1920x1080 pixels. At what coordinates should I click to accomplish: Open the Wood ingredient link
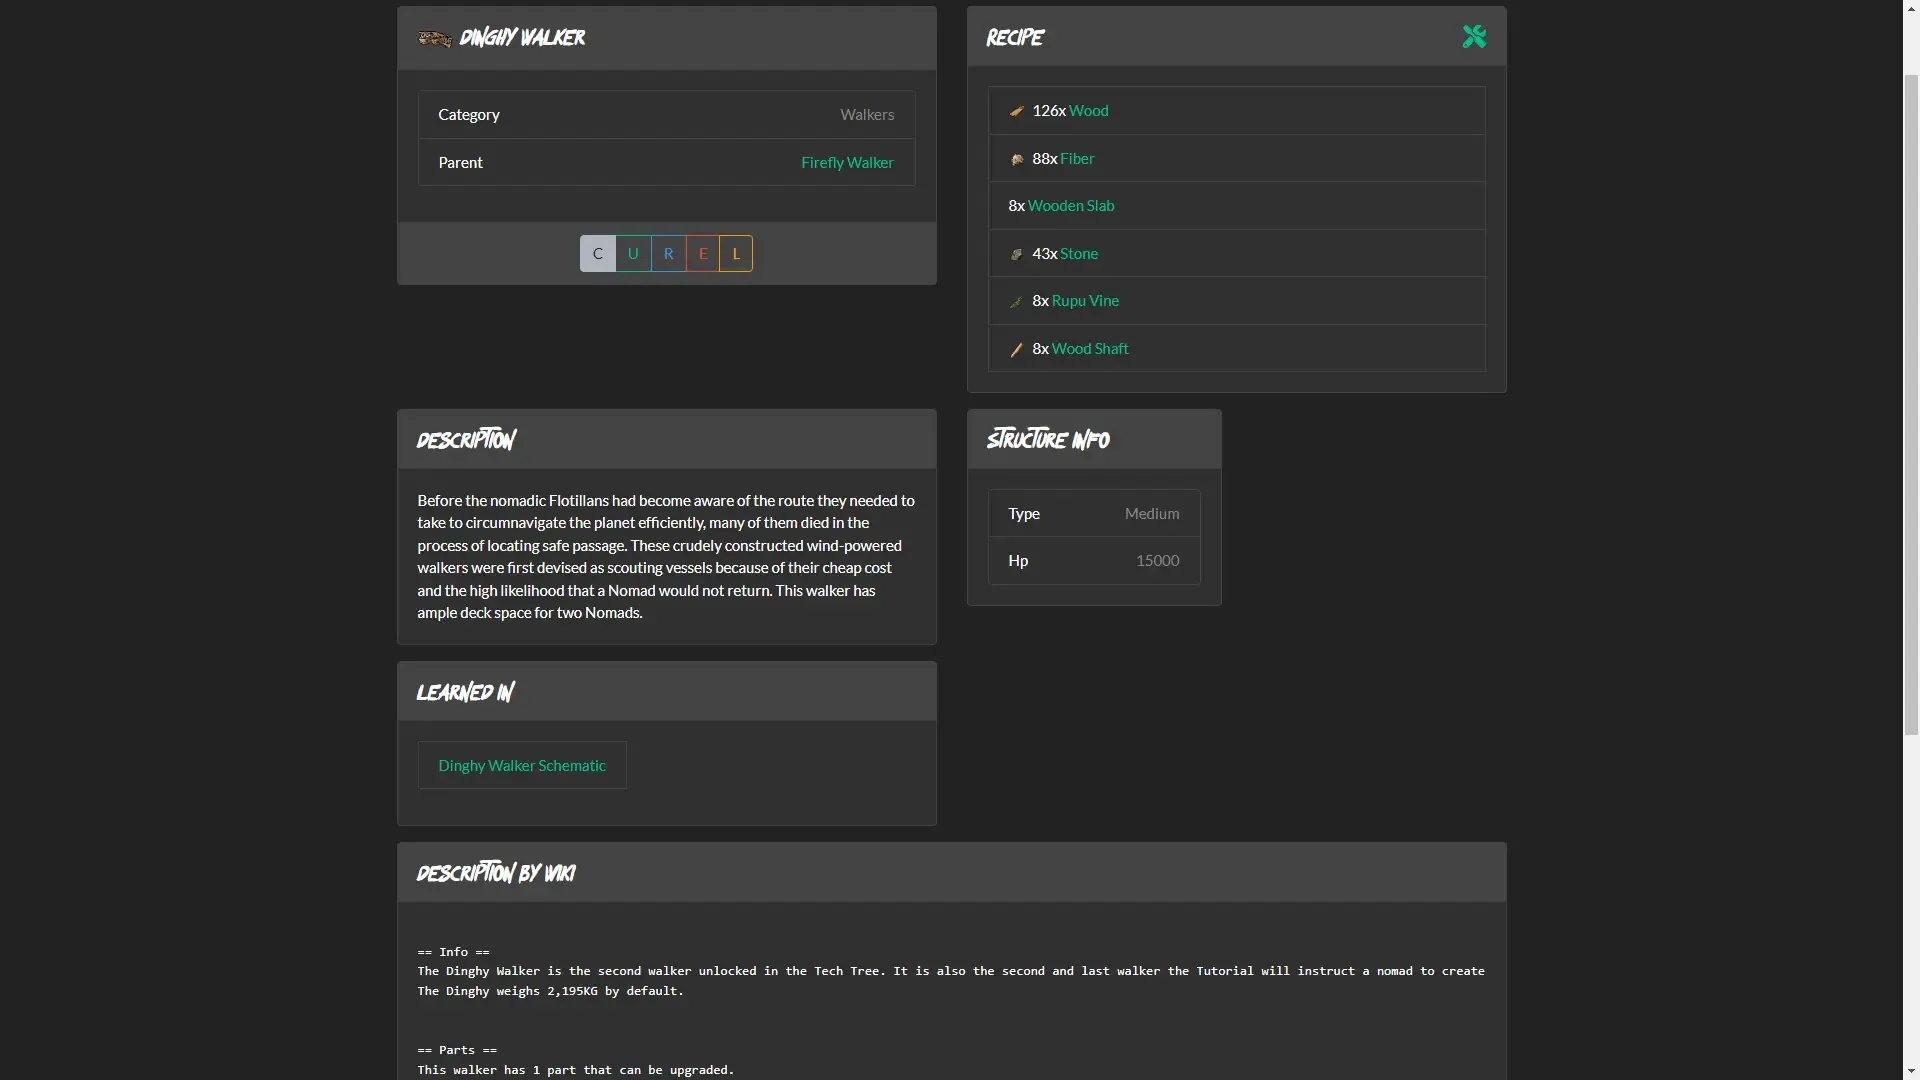[1088, 111]
